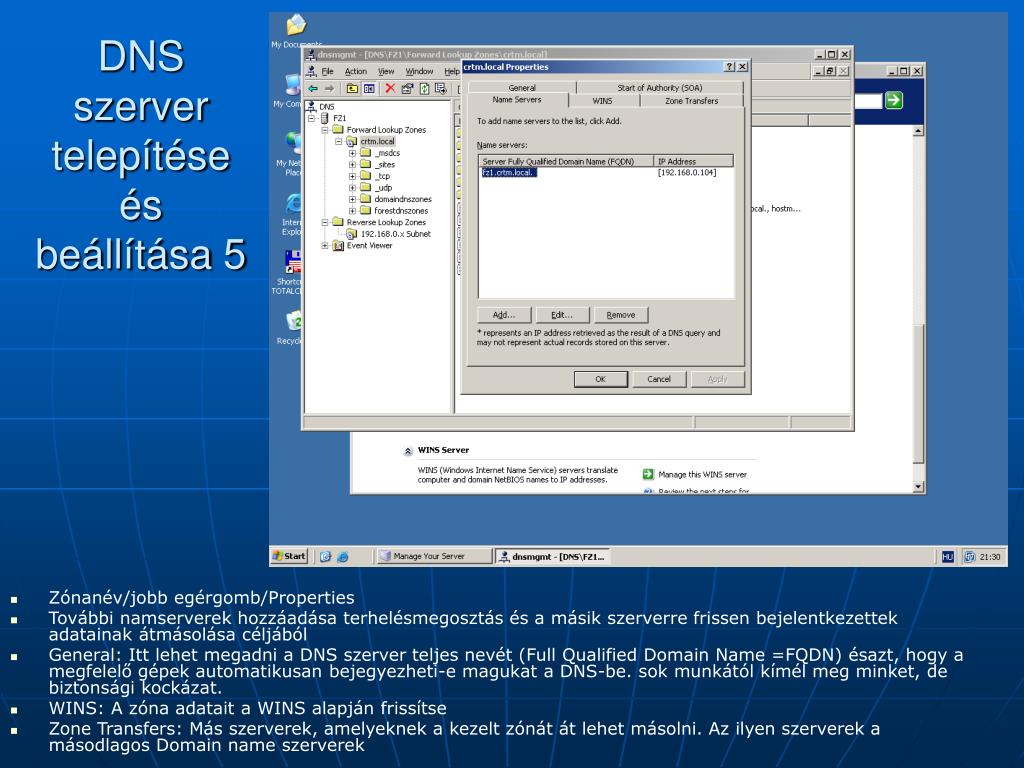The image size is (1024, 768).
Task: Click the Properties toolbar icon
Action: [408, 88]
